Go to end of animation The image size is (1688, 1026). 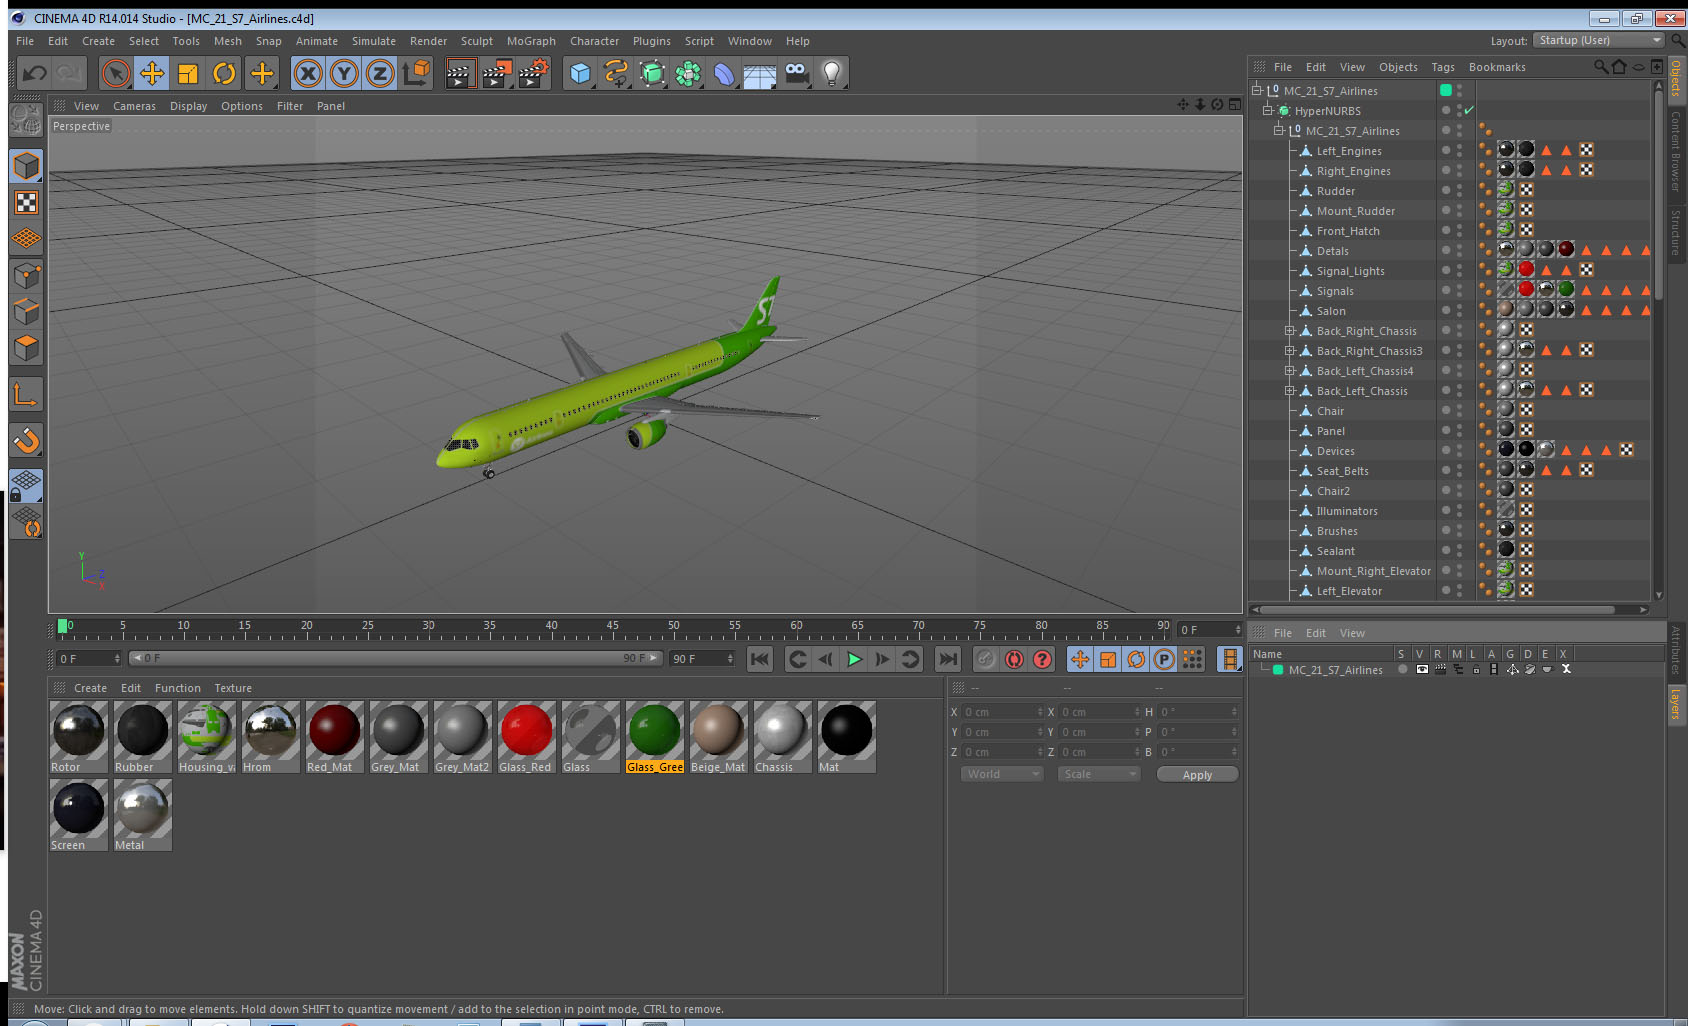coord(947,659)
